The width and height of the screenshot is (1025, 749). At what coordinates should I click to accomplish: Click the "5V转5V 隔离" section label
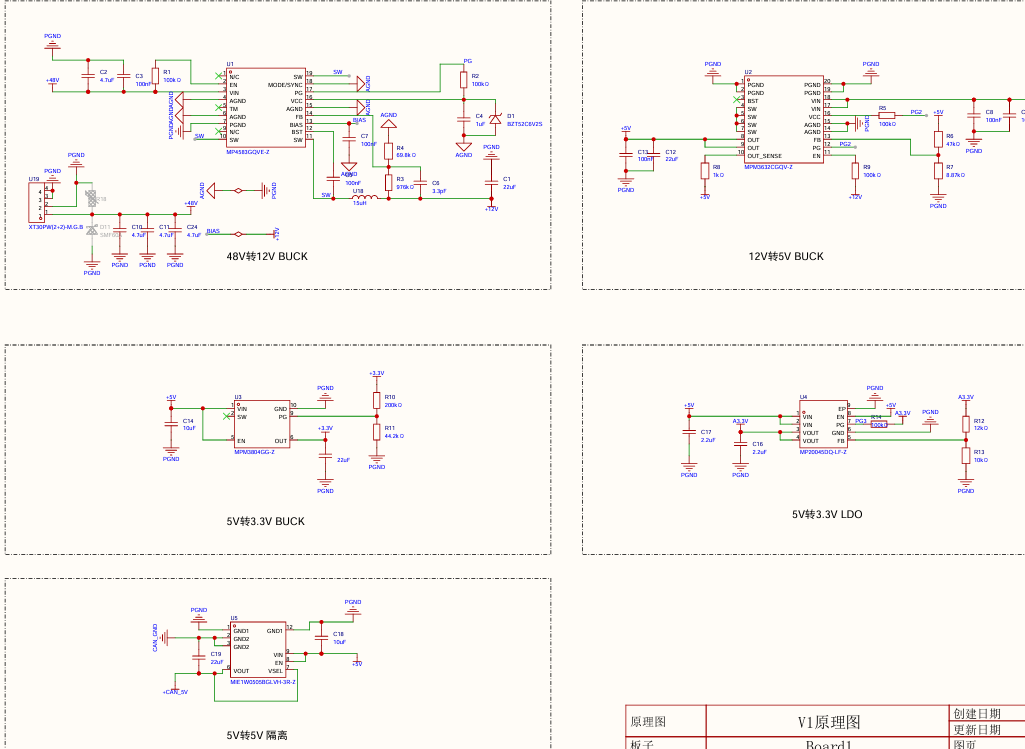pyautogui.click(x=257, y=735)
